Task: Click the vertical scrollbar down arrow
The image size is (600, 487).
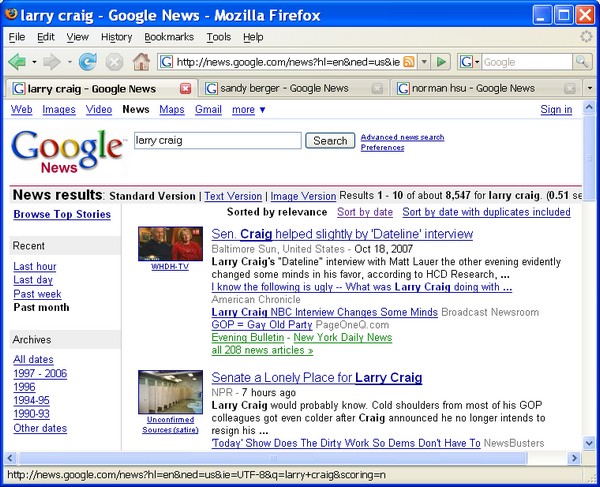Action: (x=589, y=443)
